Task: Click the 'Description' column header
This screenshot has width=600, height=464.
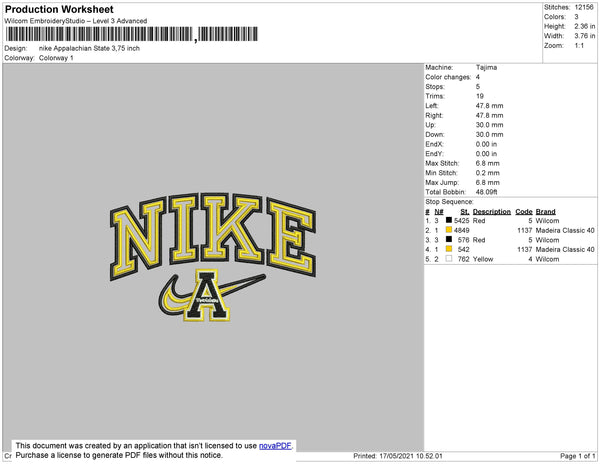Action: click(x=492, y=212)
